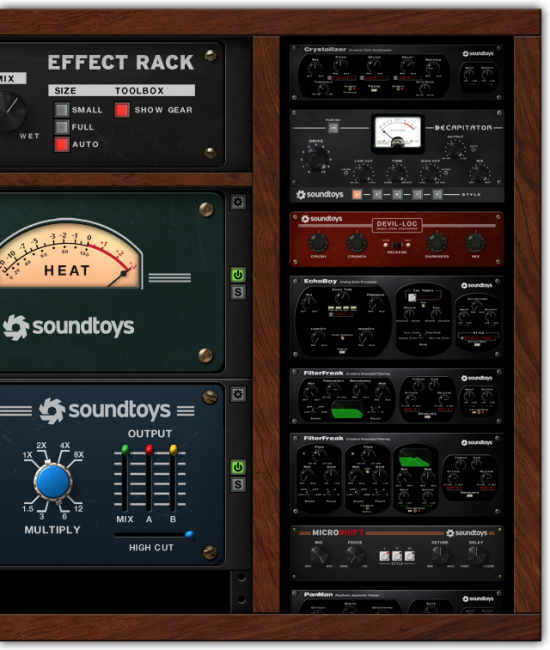Set multiply to the 4X label
The height and width of the screenshot is (650, 550).
point(65,446)
